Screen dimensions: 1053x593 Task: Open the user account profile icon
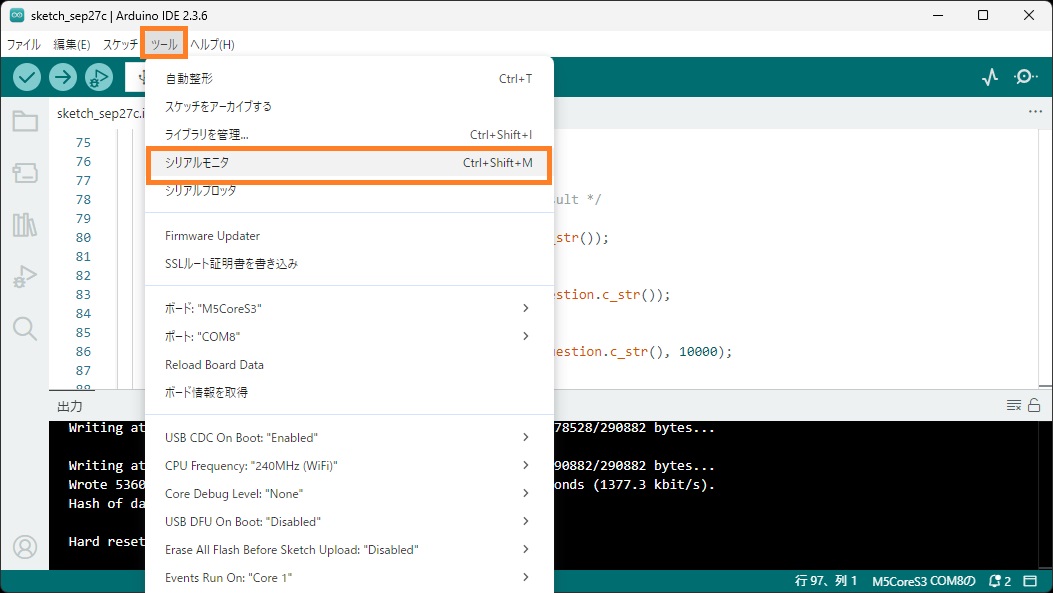point(25,547)
